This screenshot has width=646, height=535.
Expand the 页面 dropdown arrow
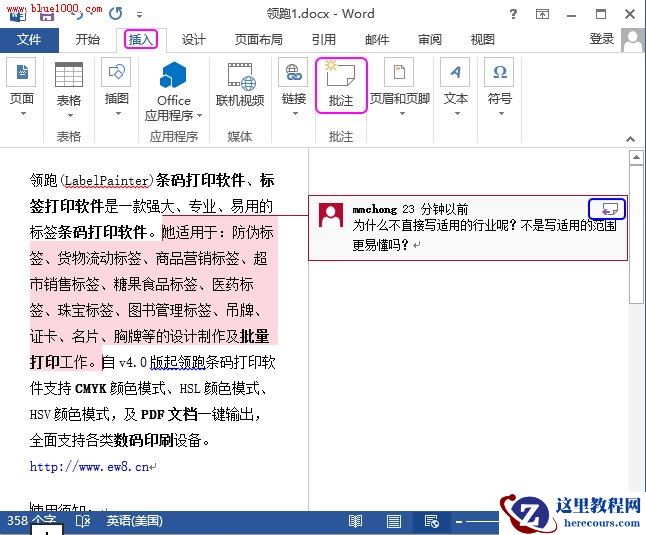click(x=23, y=114)
